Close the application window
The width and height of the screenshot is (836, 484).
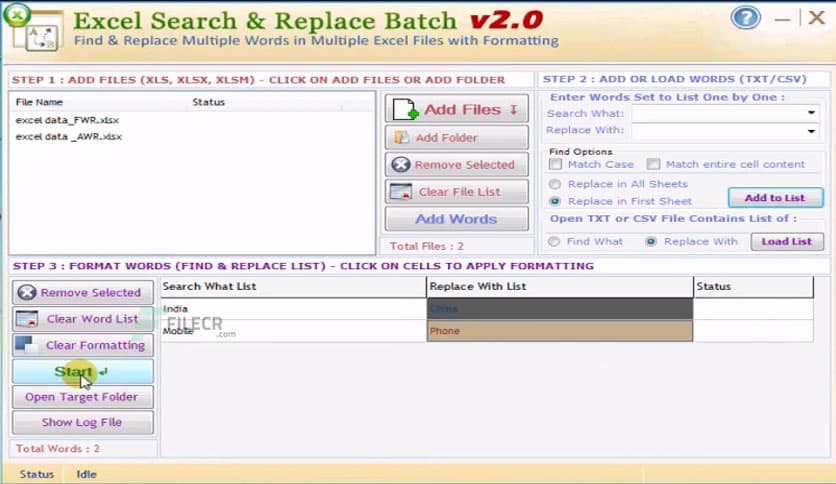[816, 18]
